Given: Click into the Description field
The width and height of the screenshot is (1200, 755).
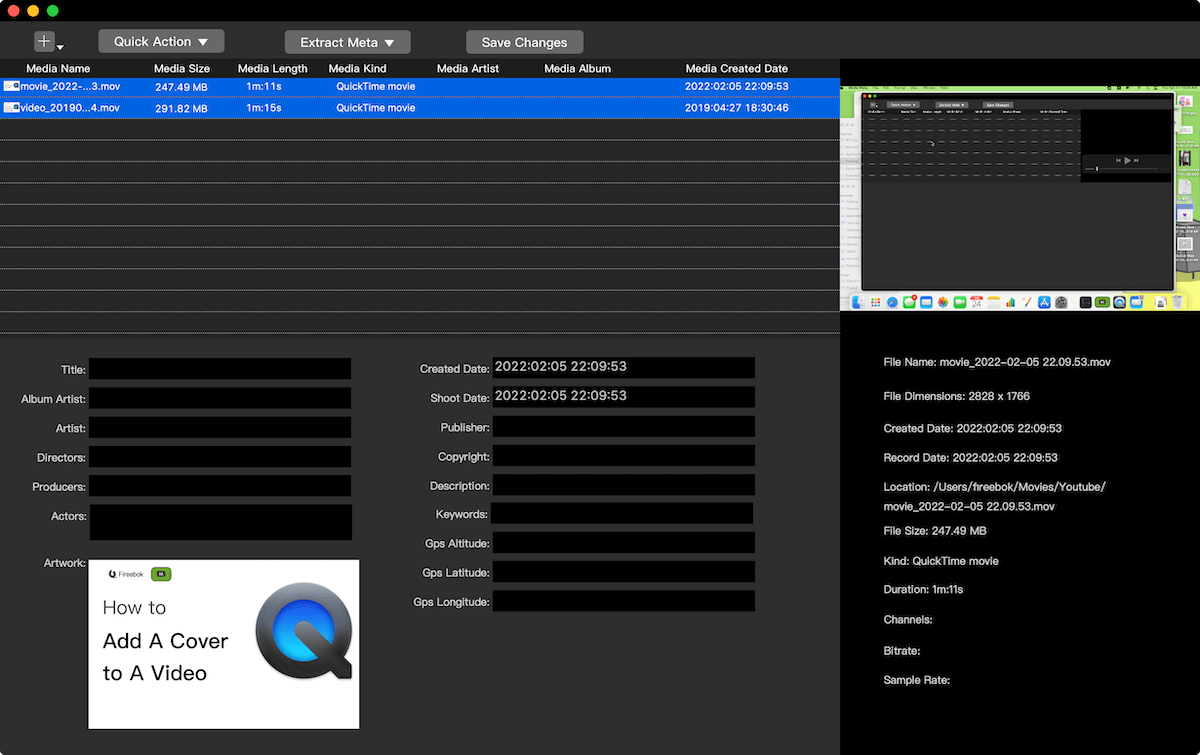Looking at the screenshot, I should pyautogui.click(x=624, y=484).
